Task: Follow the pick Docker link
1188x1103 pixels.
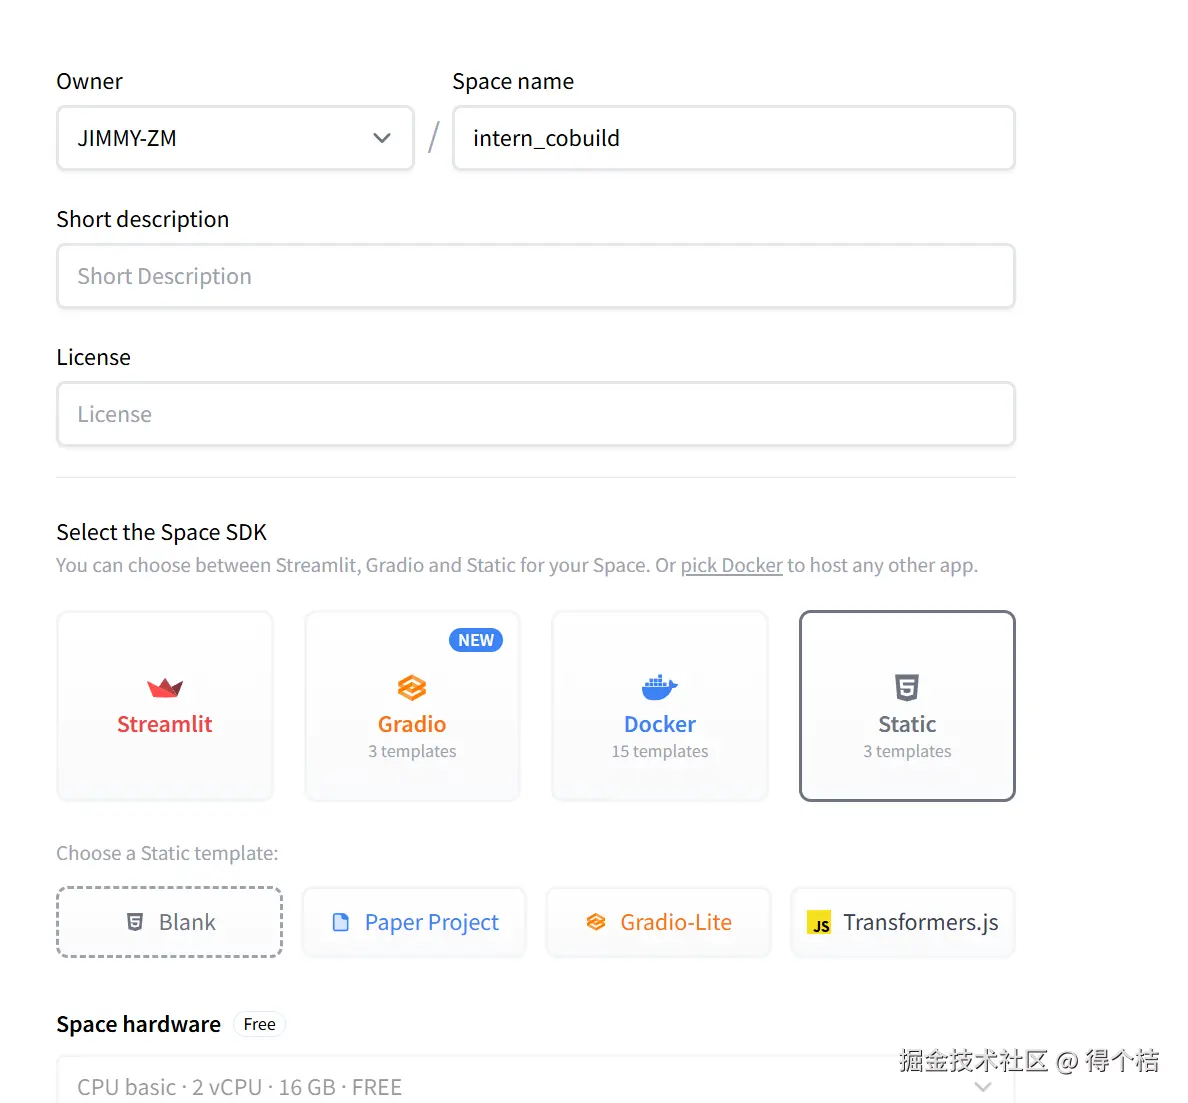Action: click(x=731, y=565)
